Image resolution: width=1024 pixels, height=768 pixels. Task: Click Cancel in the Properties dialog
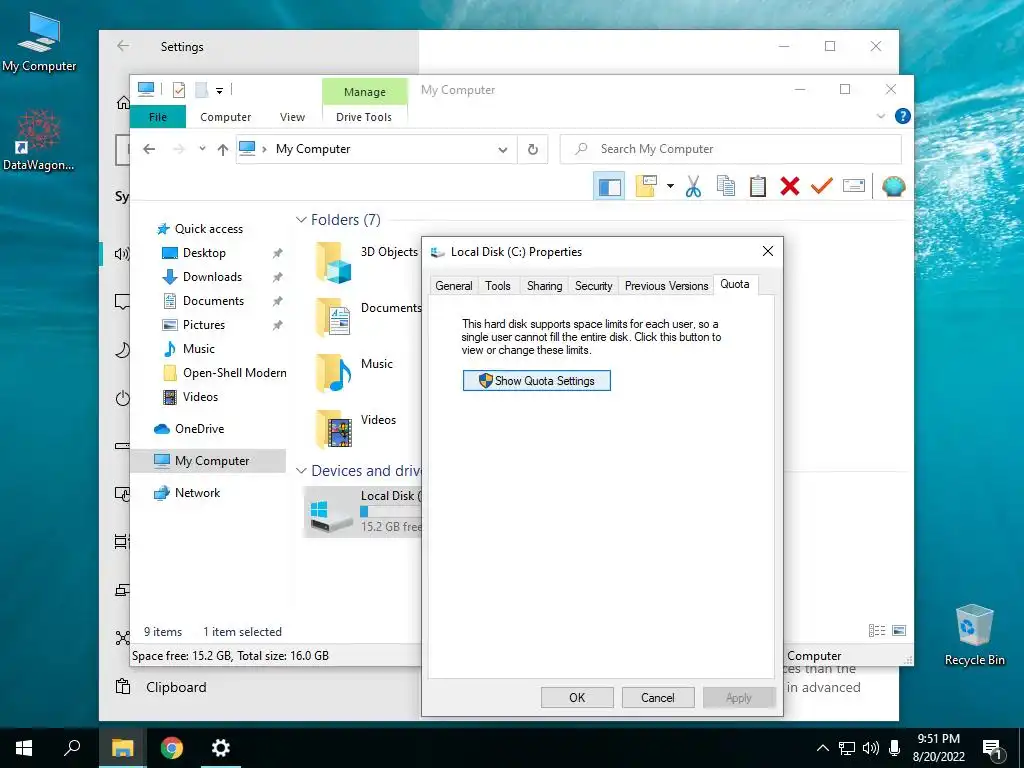658,697
